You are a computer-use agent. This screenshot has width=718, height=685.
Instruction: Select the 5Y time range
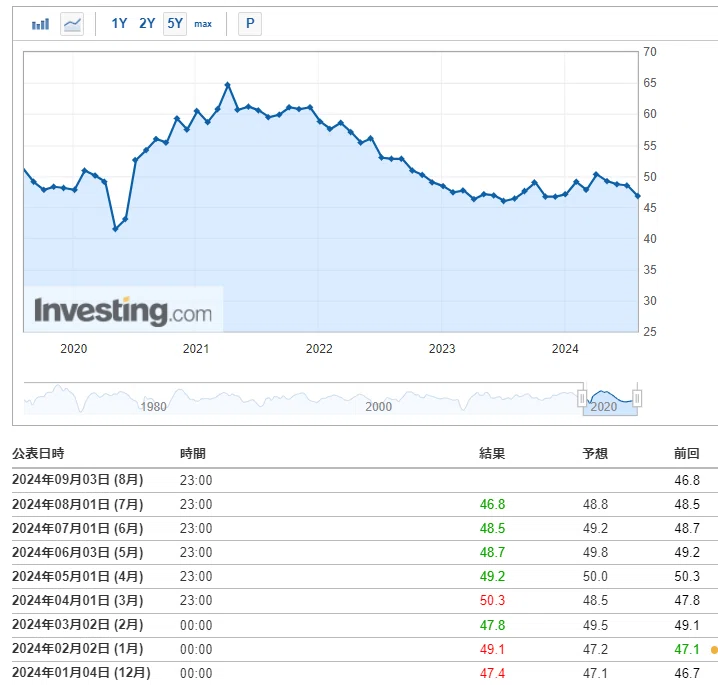[175, 23]
